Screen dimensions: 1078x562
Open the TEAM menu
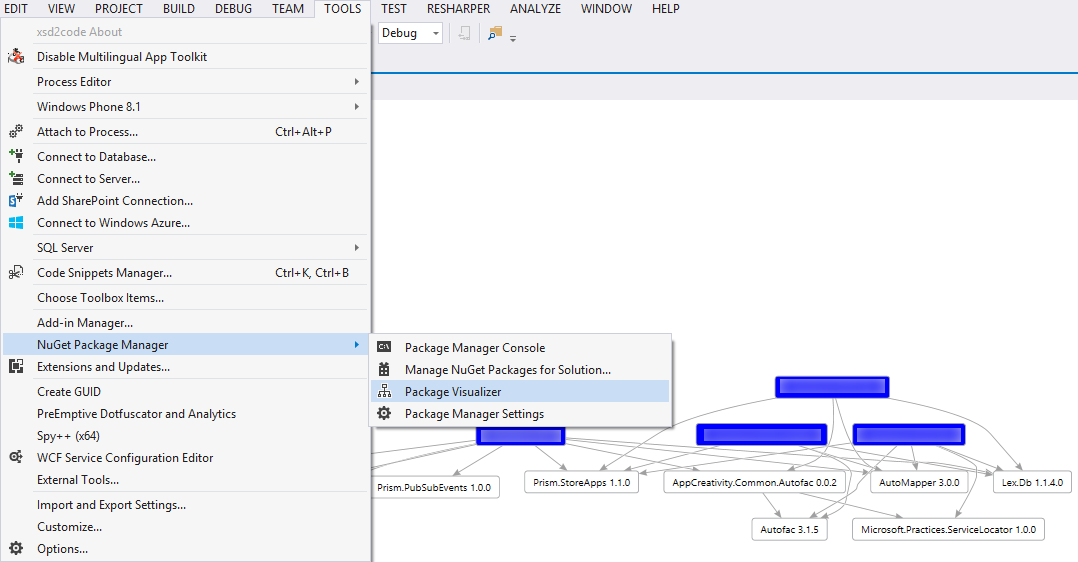tap(287, 9)
